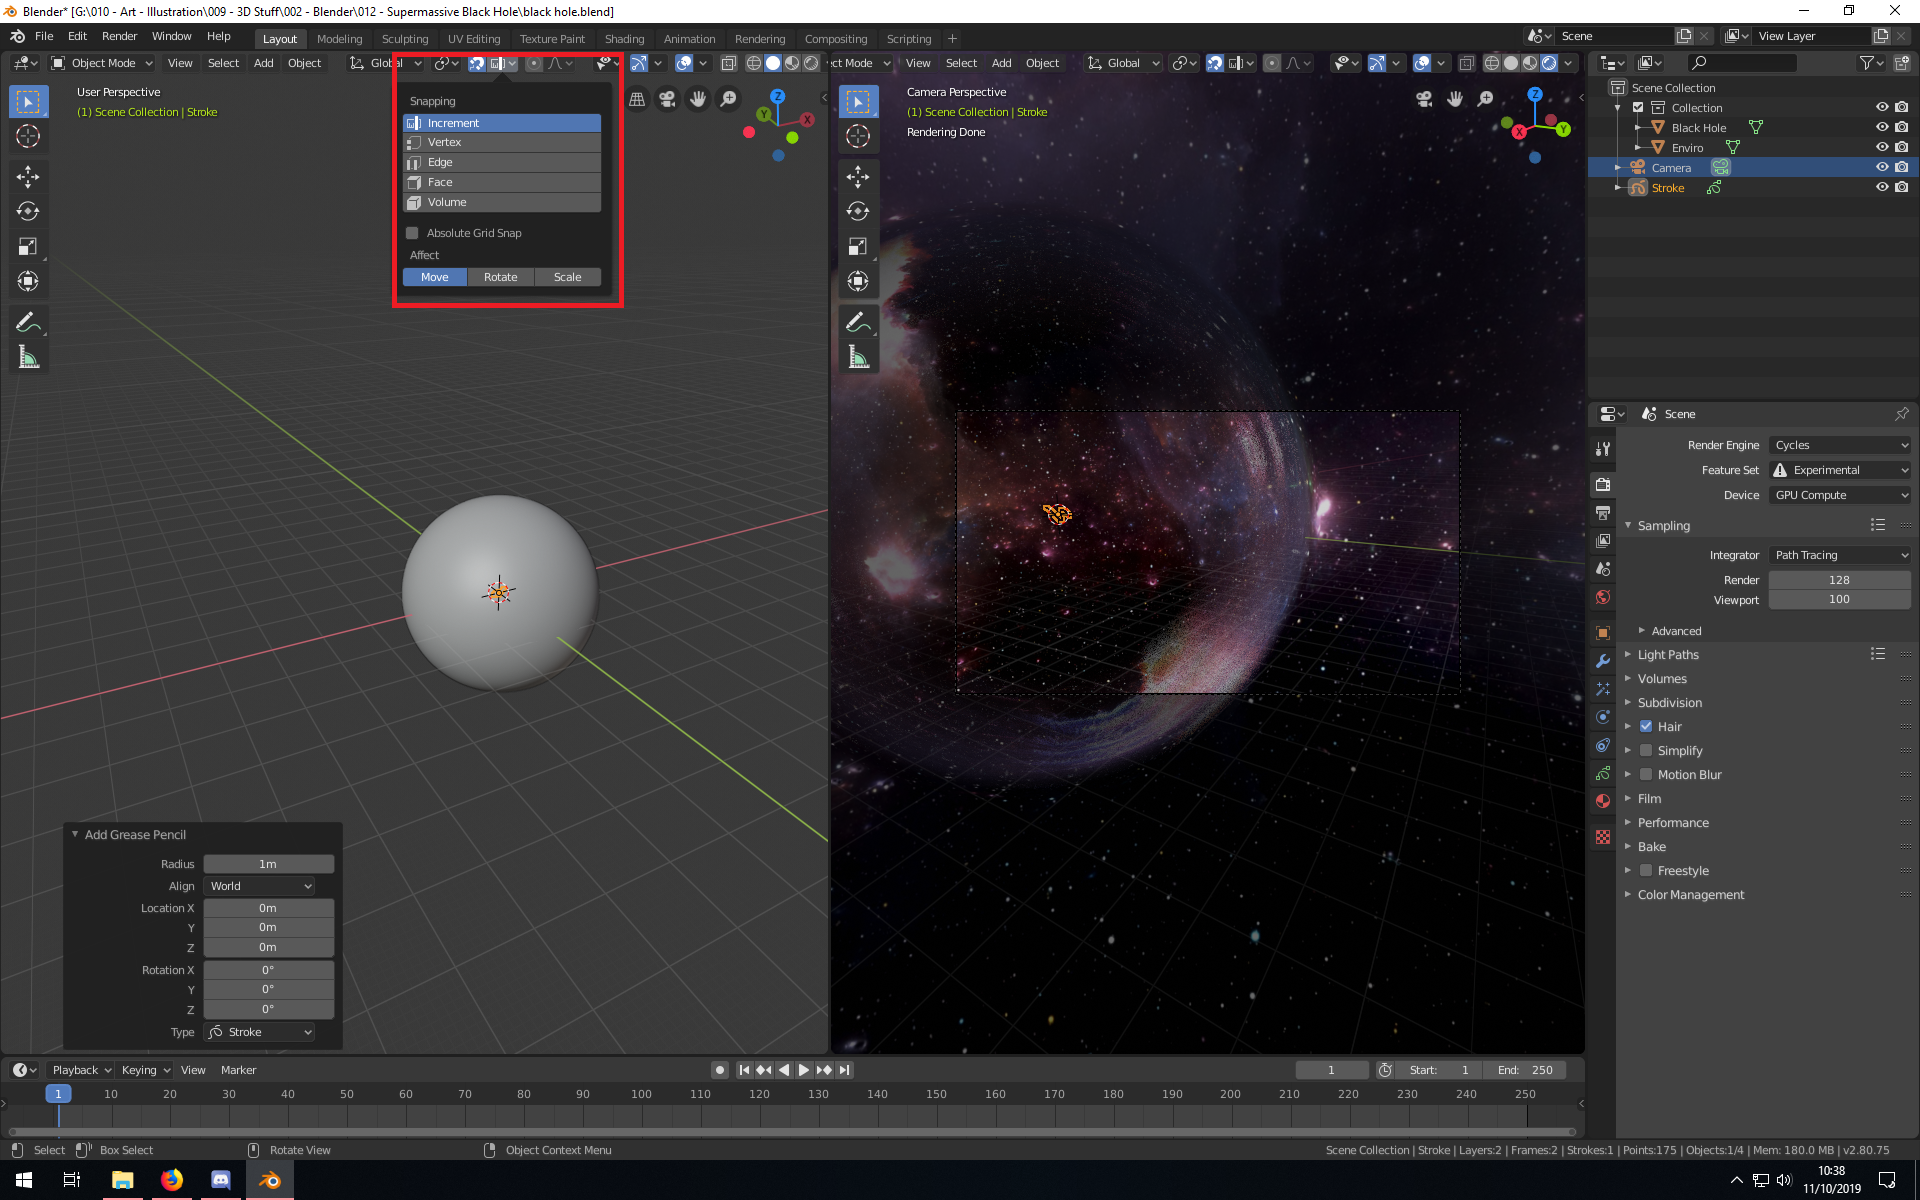Viewport: 1920px width, 1200px height.
Task: Open the Render Engine Cycles dropdown
Action: (1840, 445)
